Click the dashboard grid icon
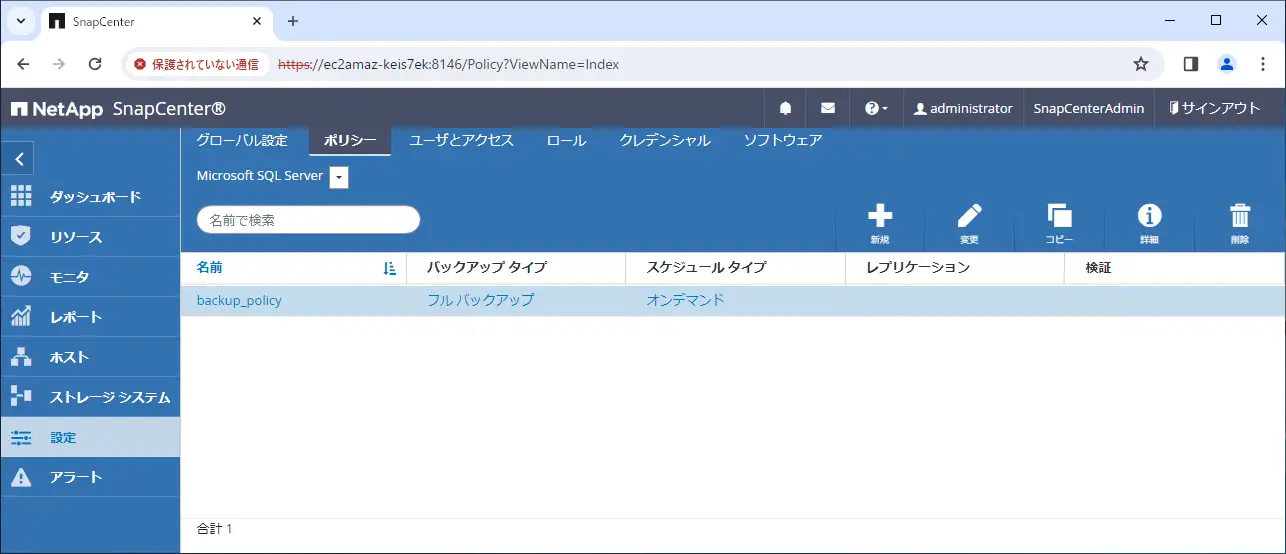This screenshot has height=554, width=1286. pos(21,196)
